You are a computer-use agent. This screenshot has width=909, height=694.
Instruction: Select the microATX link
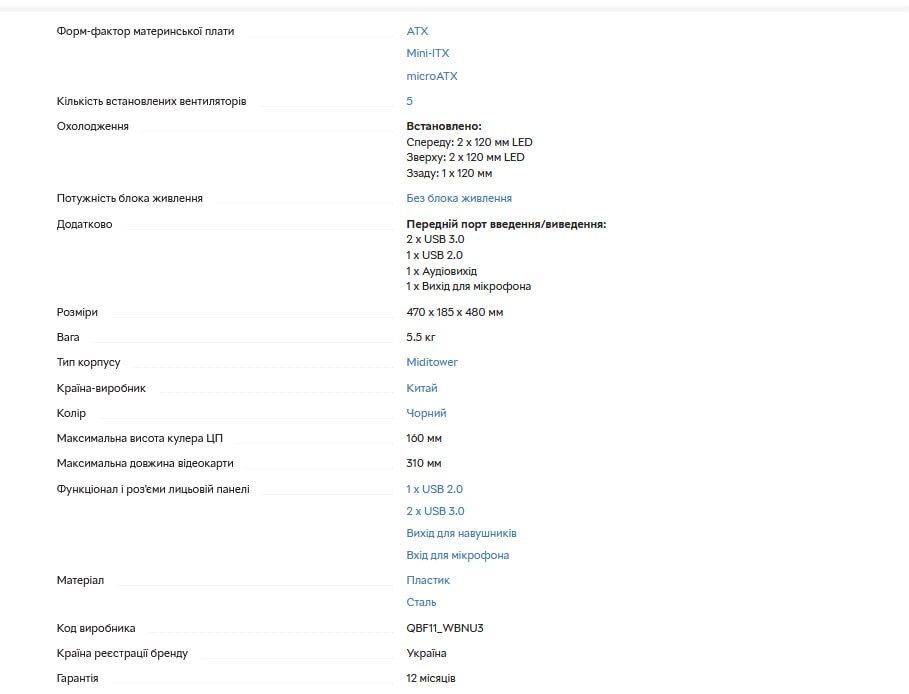click(432, 76)
